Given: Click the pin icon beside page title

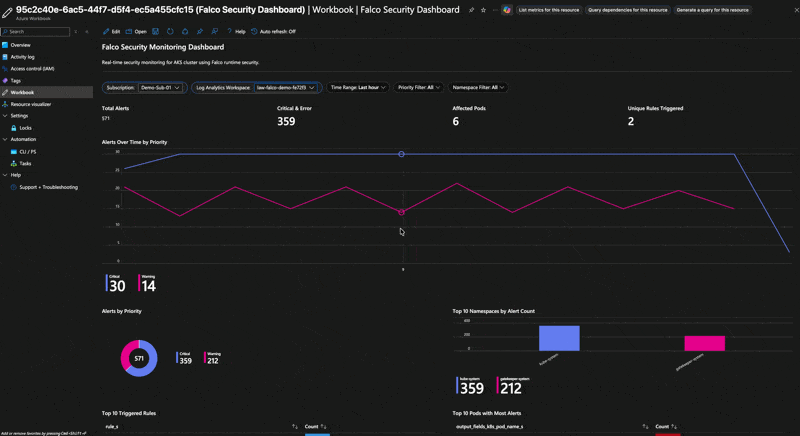Looking at the screenshot, I should point(471,10).
